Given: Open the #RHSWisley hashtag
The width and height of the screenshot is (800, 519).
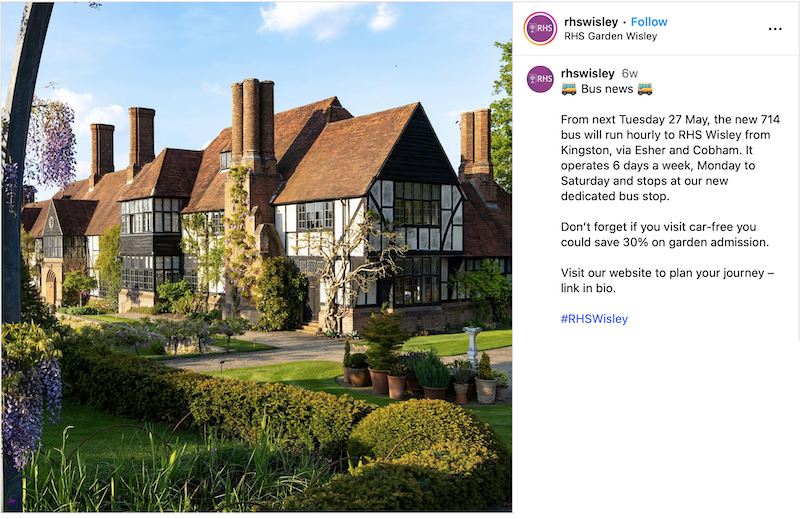Looking at the screenshot, I should click(x=594, y=319).
